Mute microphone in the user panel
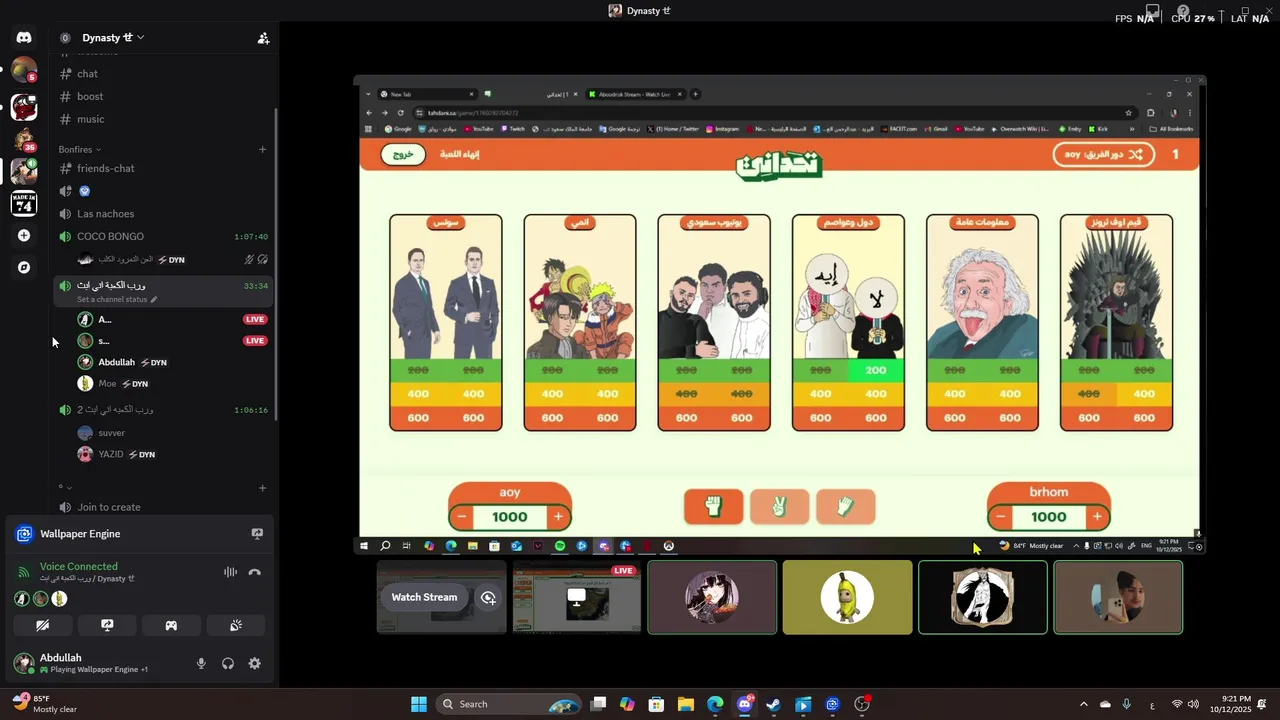The image size is (1280, 720). click(x=201, y=663)
